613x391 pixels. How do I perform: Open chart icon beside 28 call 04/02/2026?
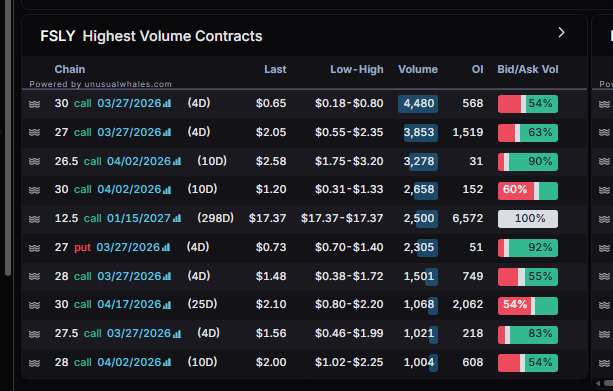click(x=167, y=362)
